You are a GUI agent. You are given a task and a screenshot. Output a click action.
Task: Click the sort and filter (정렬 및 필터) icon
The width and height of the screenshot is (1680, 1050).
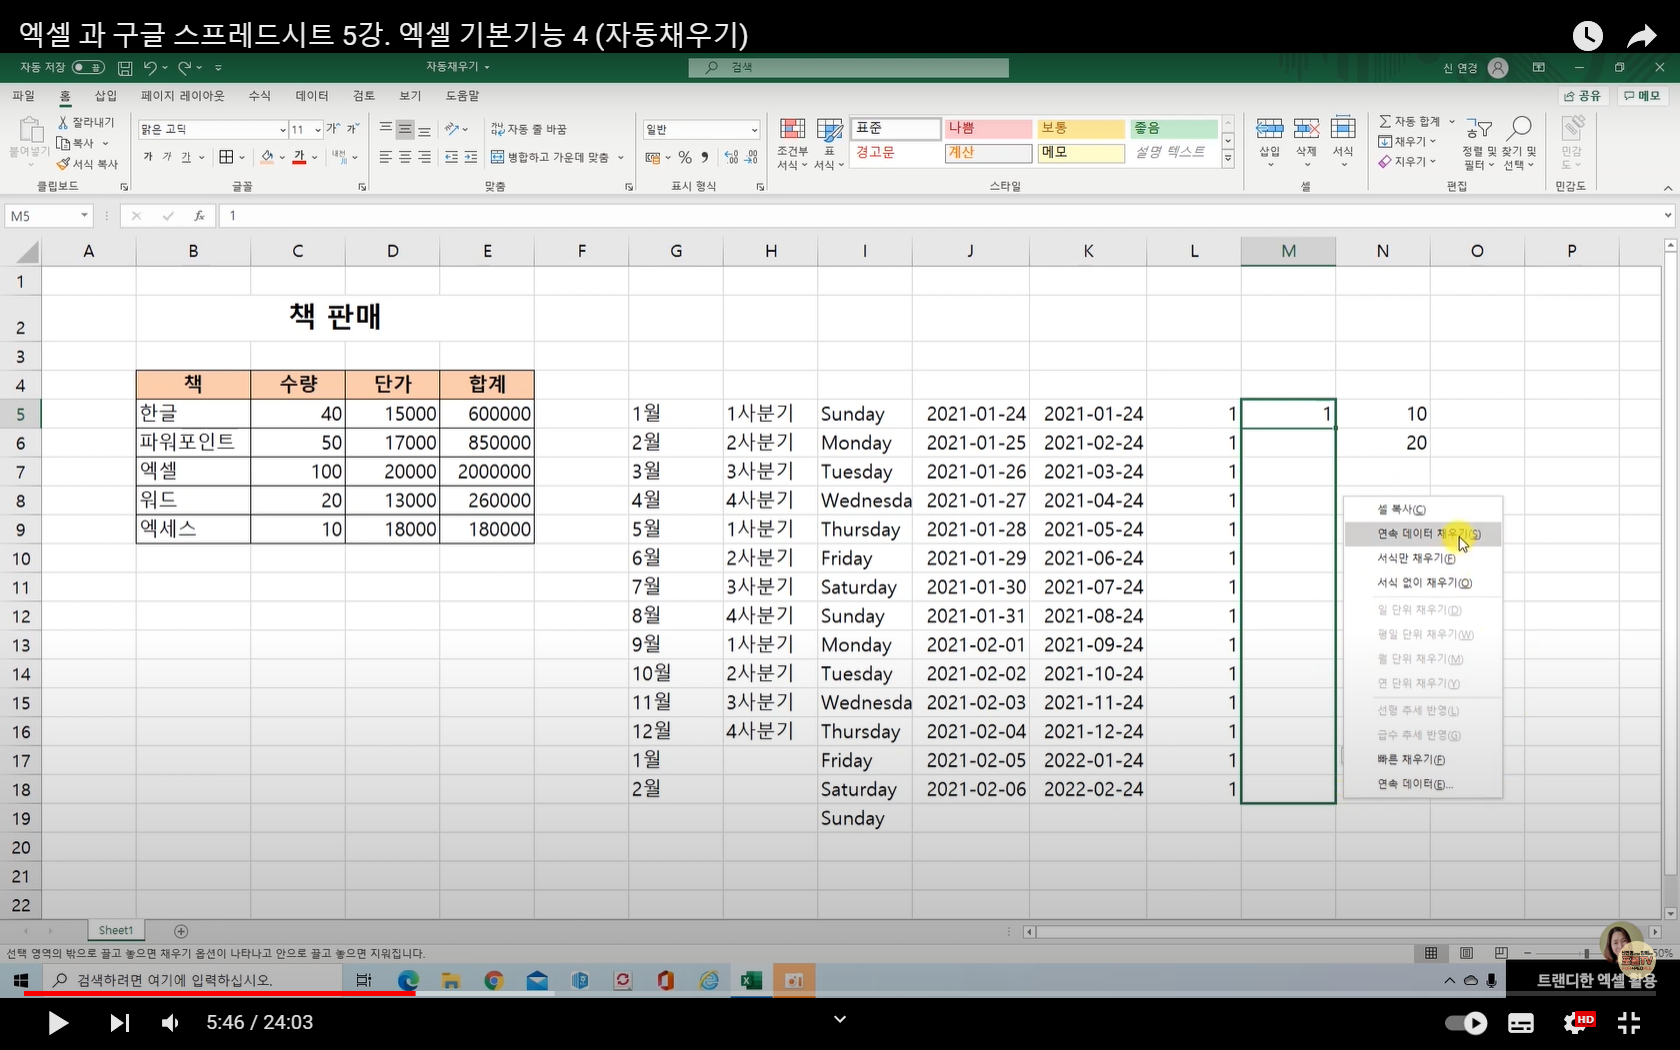1479,129
